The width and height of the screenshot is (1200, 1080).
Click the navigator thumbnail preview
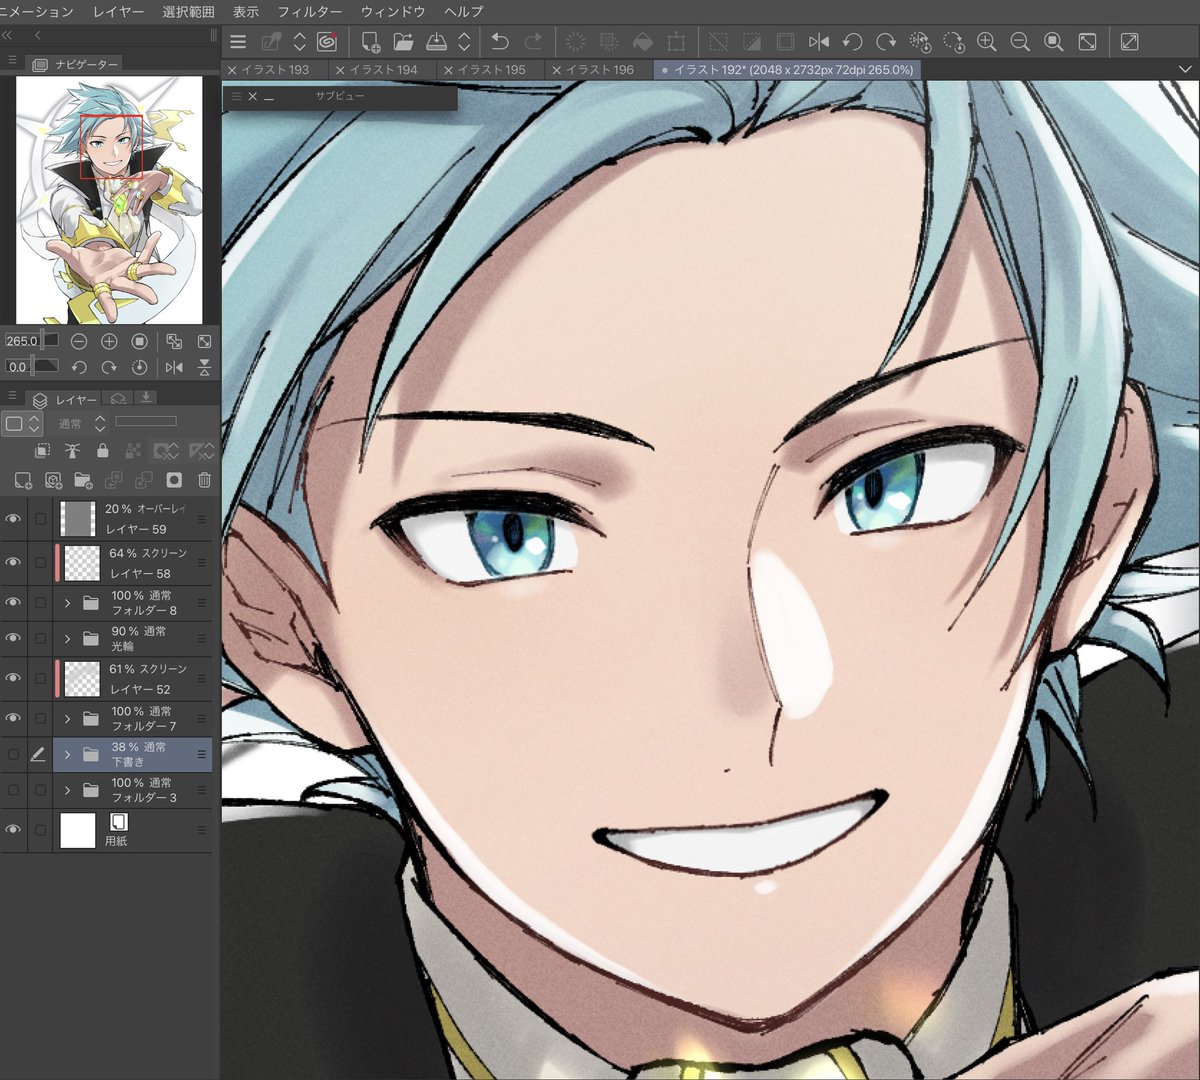coord(109,199)
